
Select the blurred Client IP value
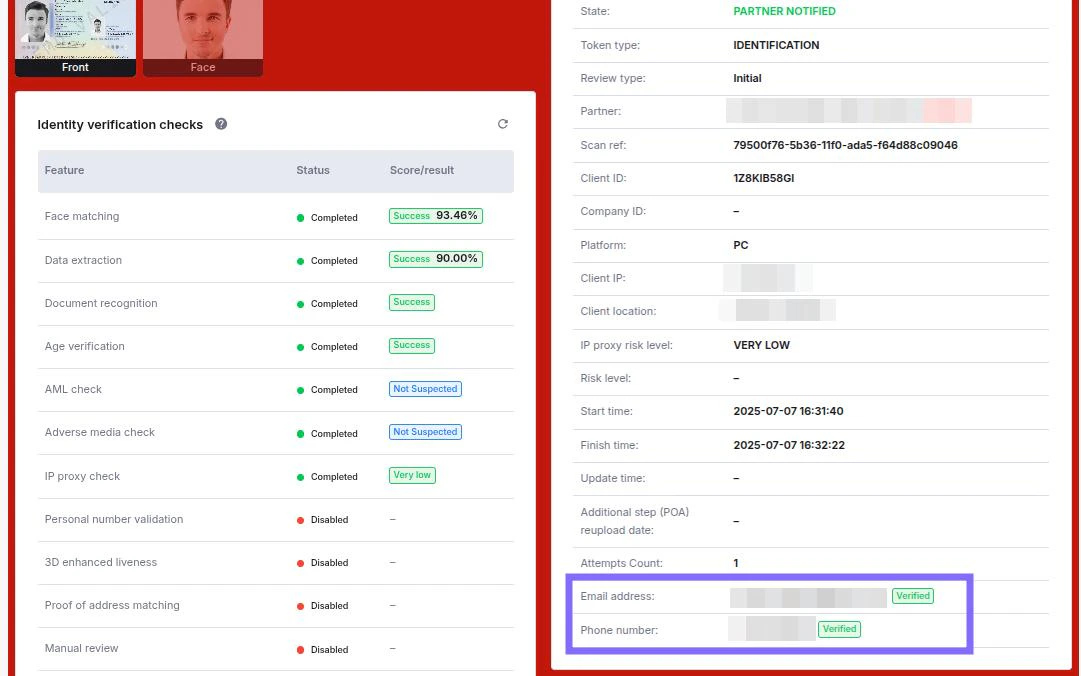767,278
